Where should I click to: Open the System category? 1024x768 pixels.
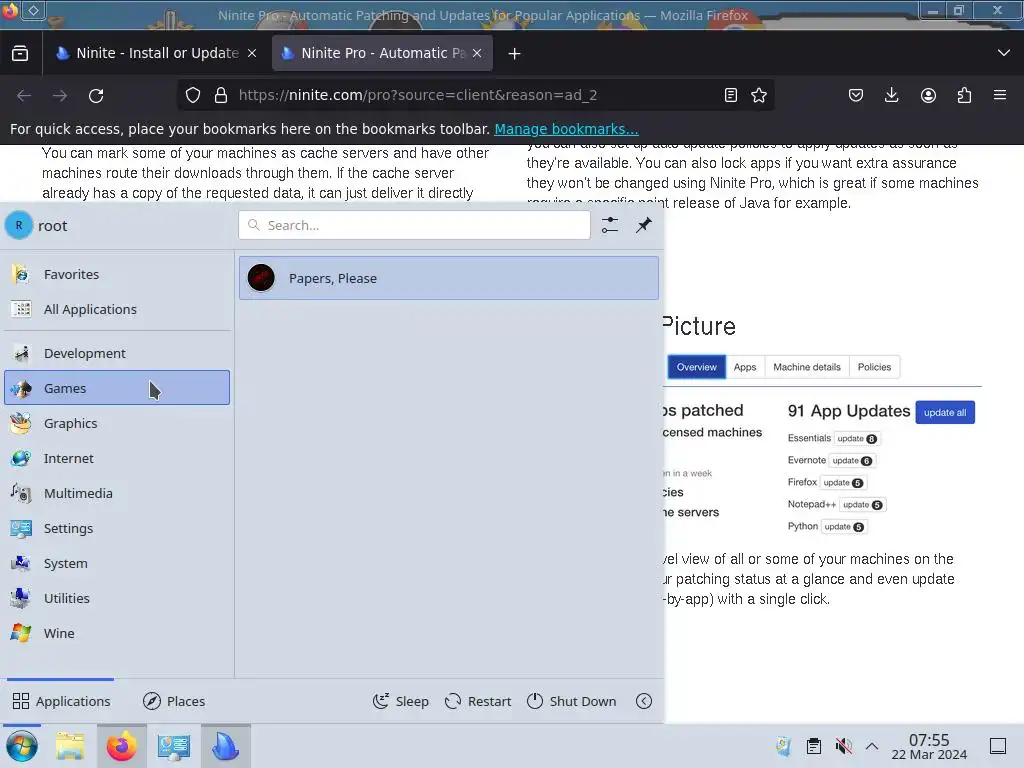pos(117,563)
